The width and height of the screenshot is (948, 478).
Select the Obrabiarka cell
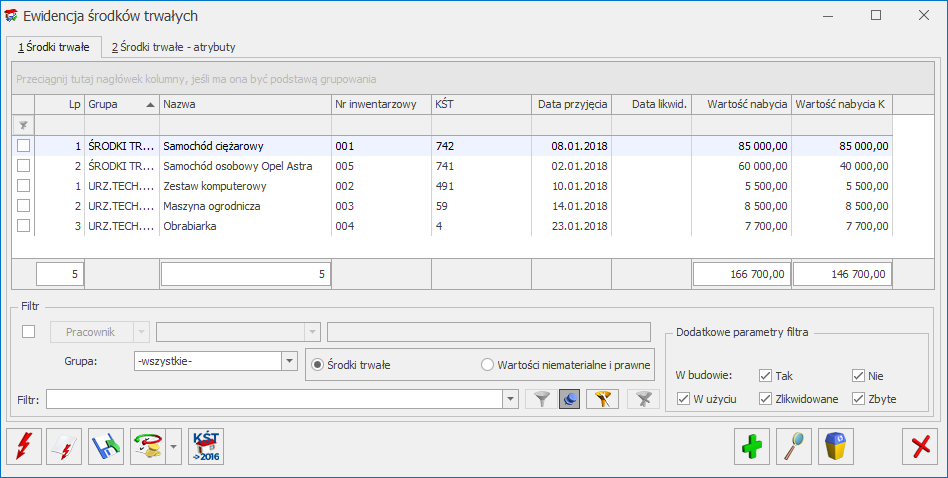245,225
